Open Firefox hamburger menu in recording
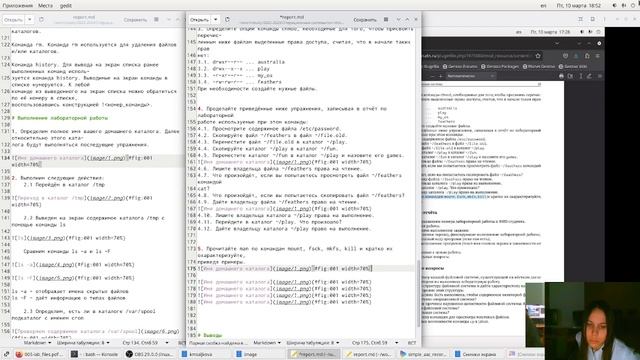The height and width of the screenshot is (360, 640). (x=599, y=56)
